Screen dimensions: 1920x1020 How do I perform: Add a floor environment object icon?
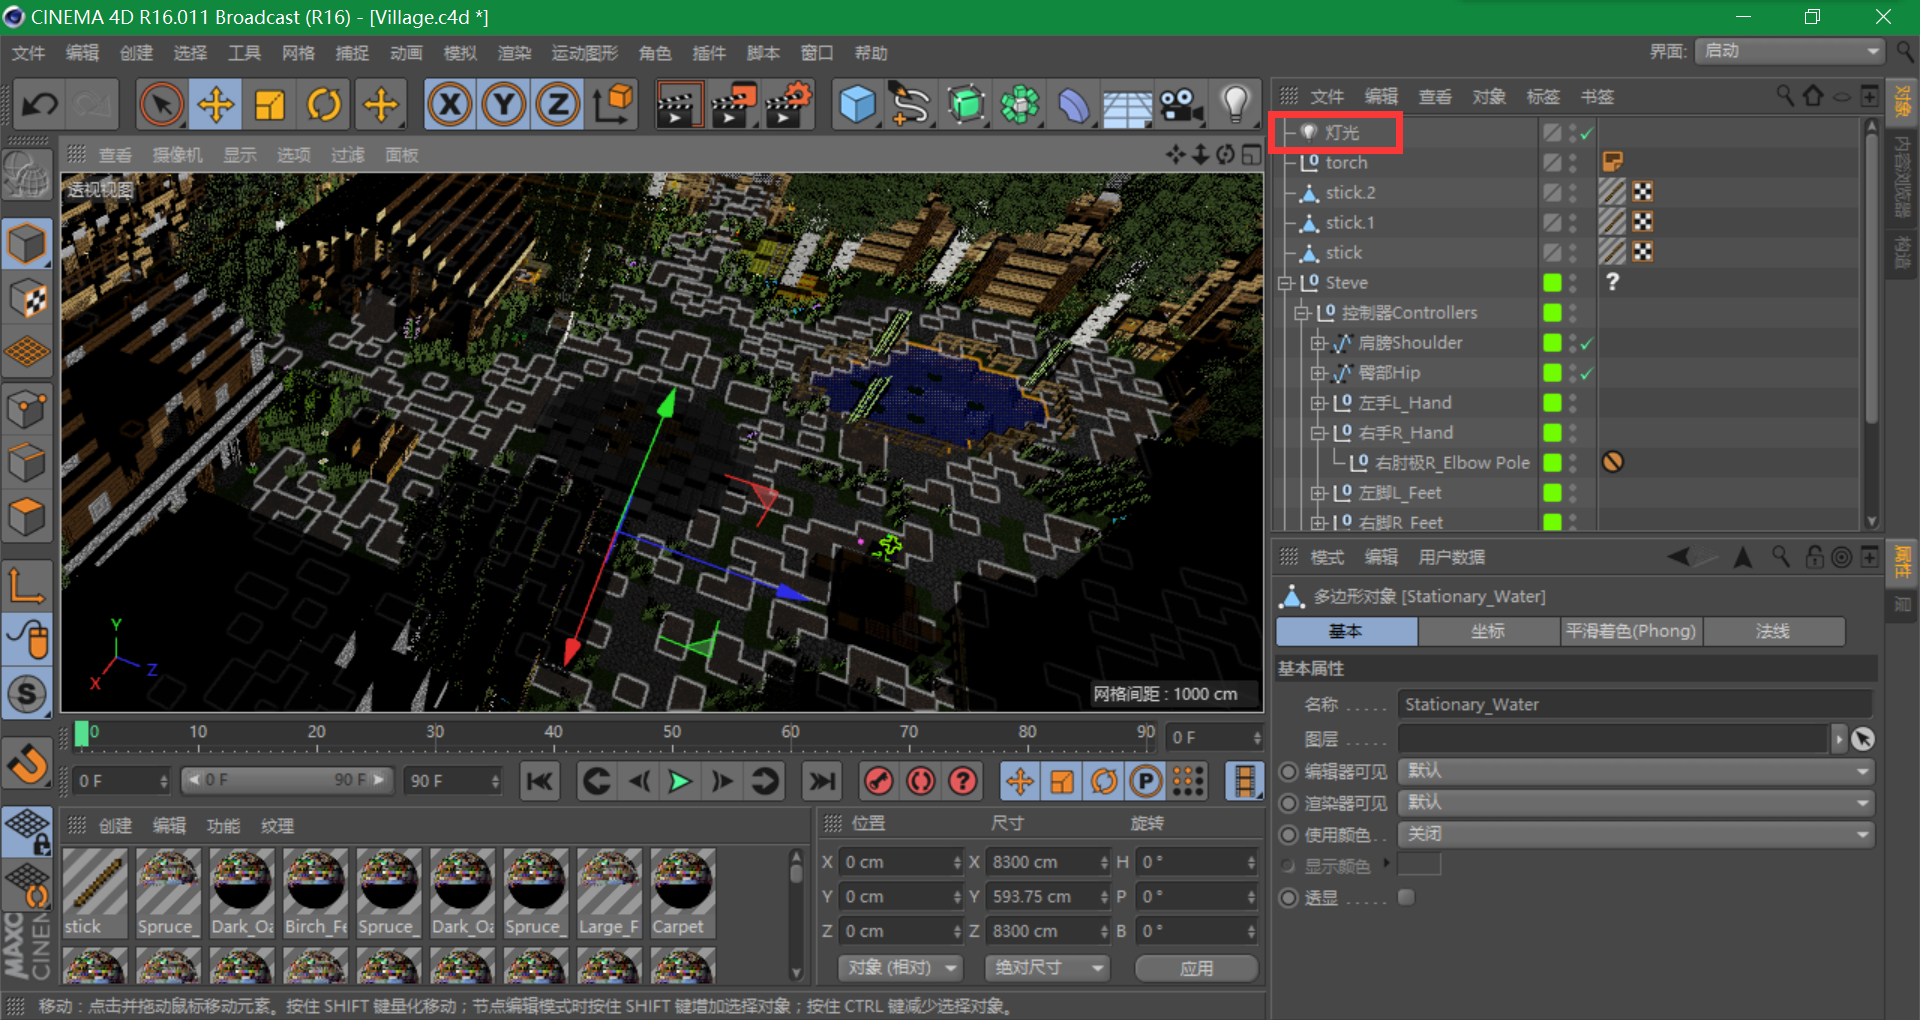click(x=1128, y=104)
